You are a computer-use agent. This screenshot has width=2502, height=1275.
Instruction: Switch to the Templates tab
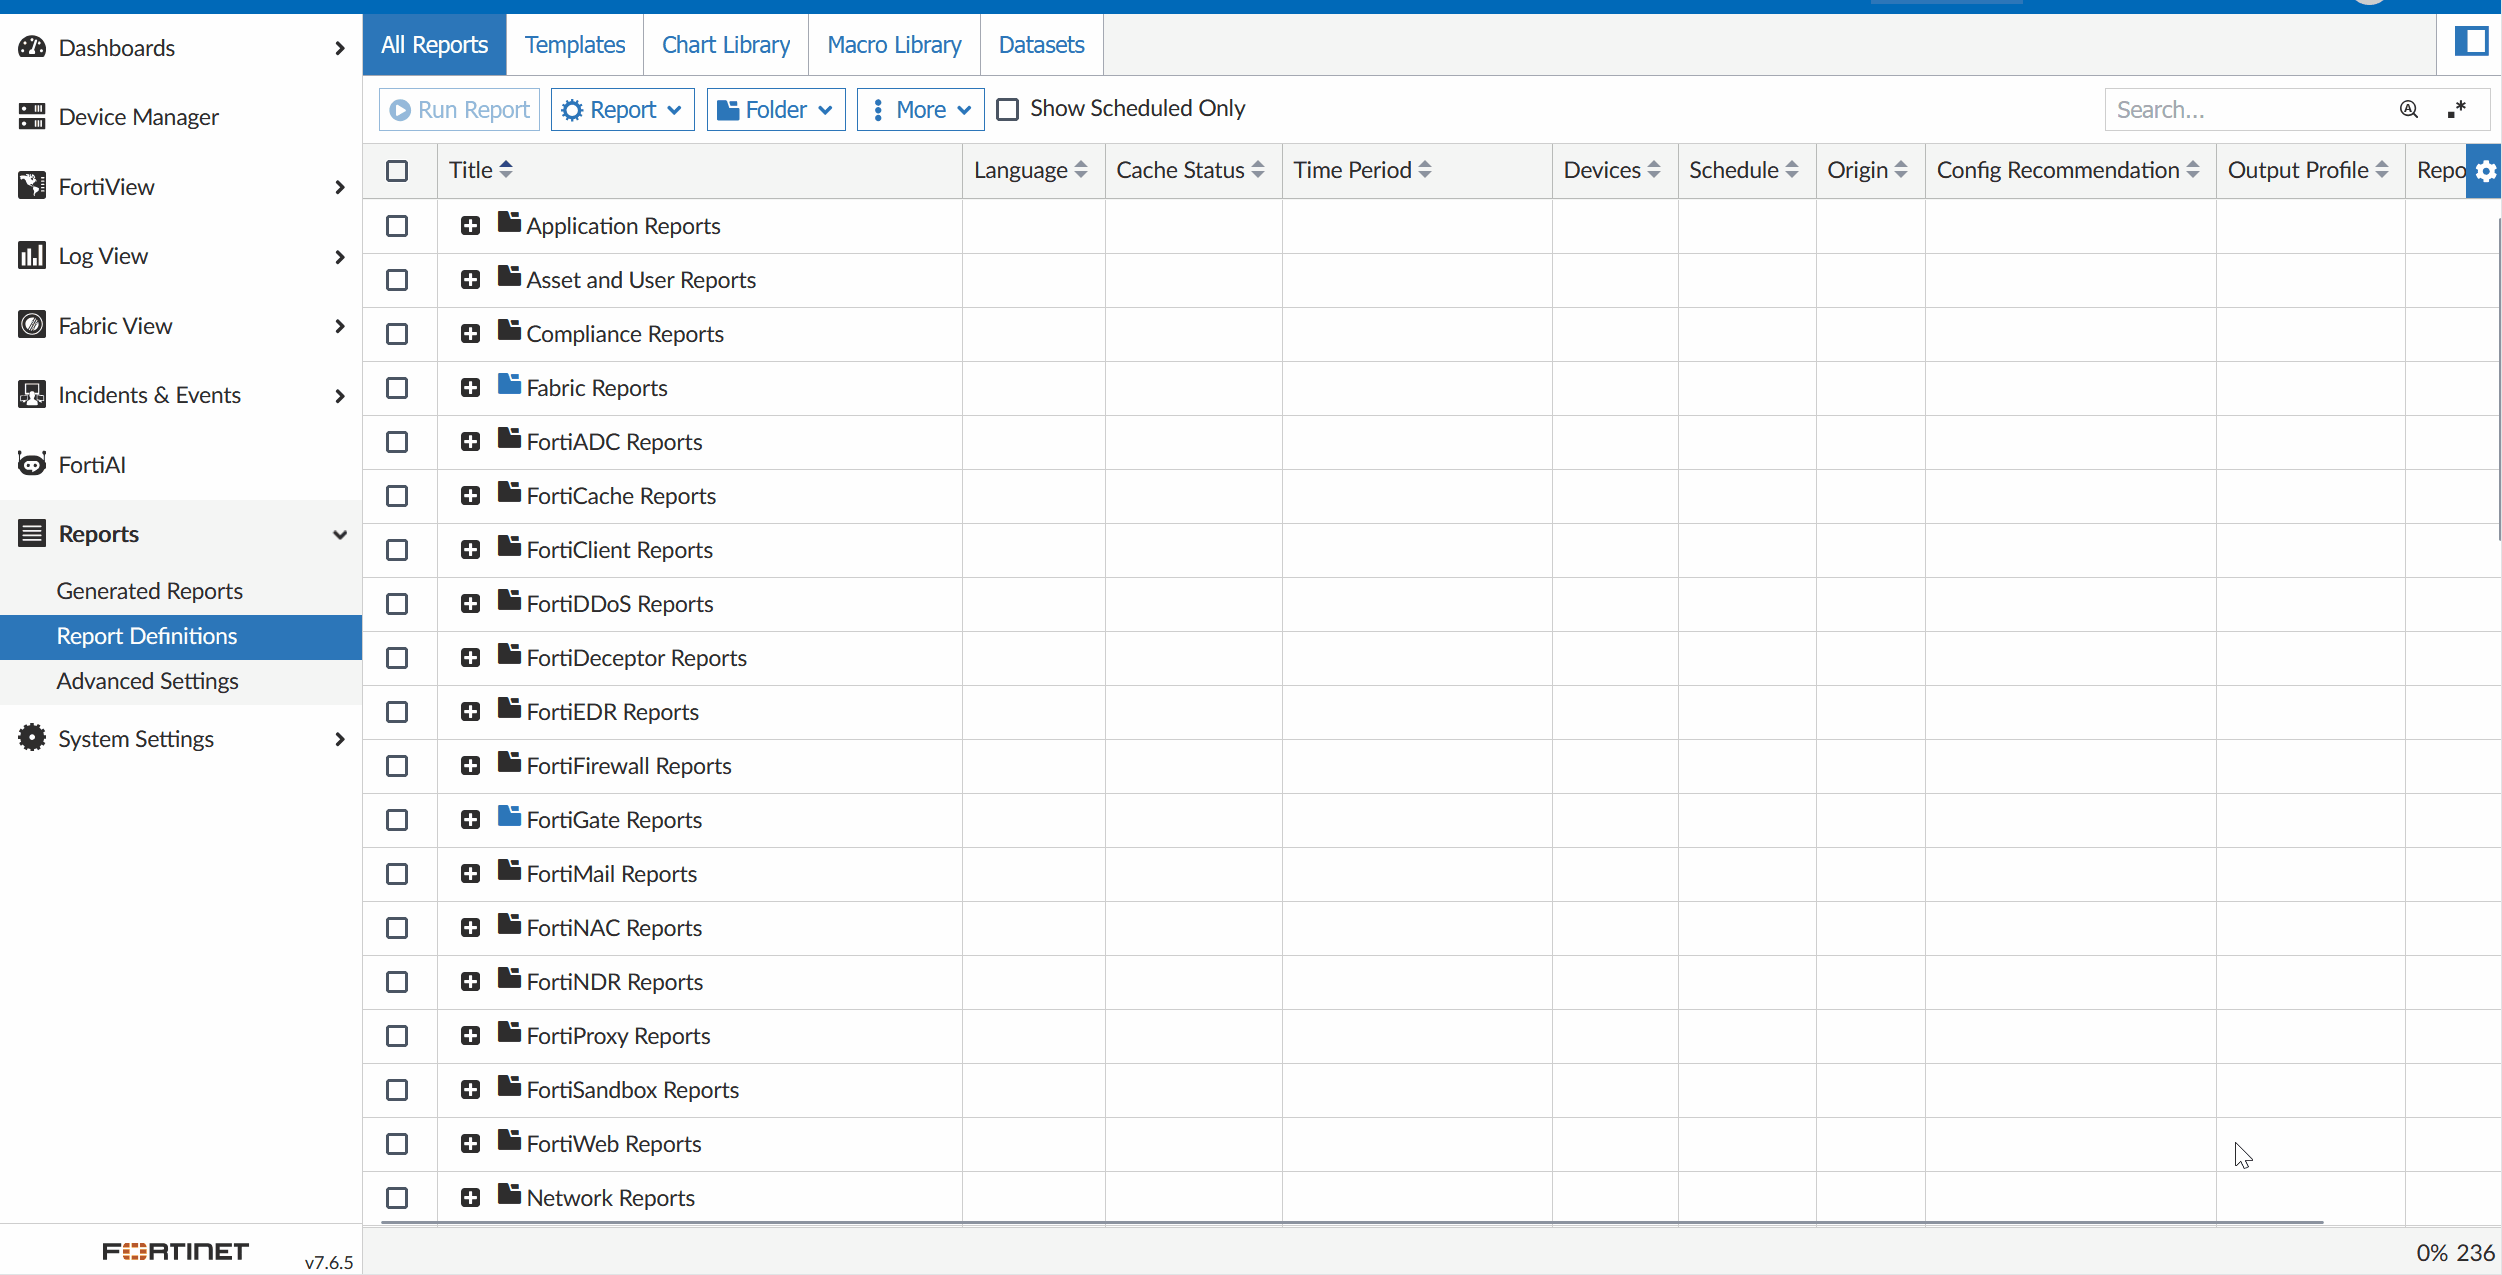[x=575, y=45]
